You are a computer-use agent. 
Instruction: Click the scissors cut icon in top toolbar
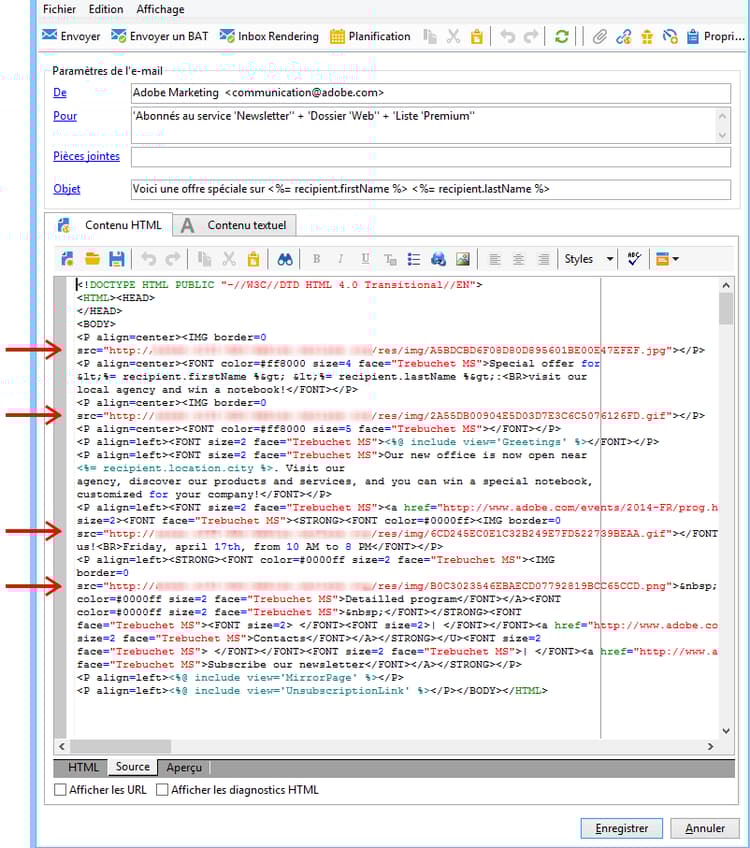click(453, 36)
